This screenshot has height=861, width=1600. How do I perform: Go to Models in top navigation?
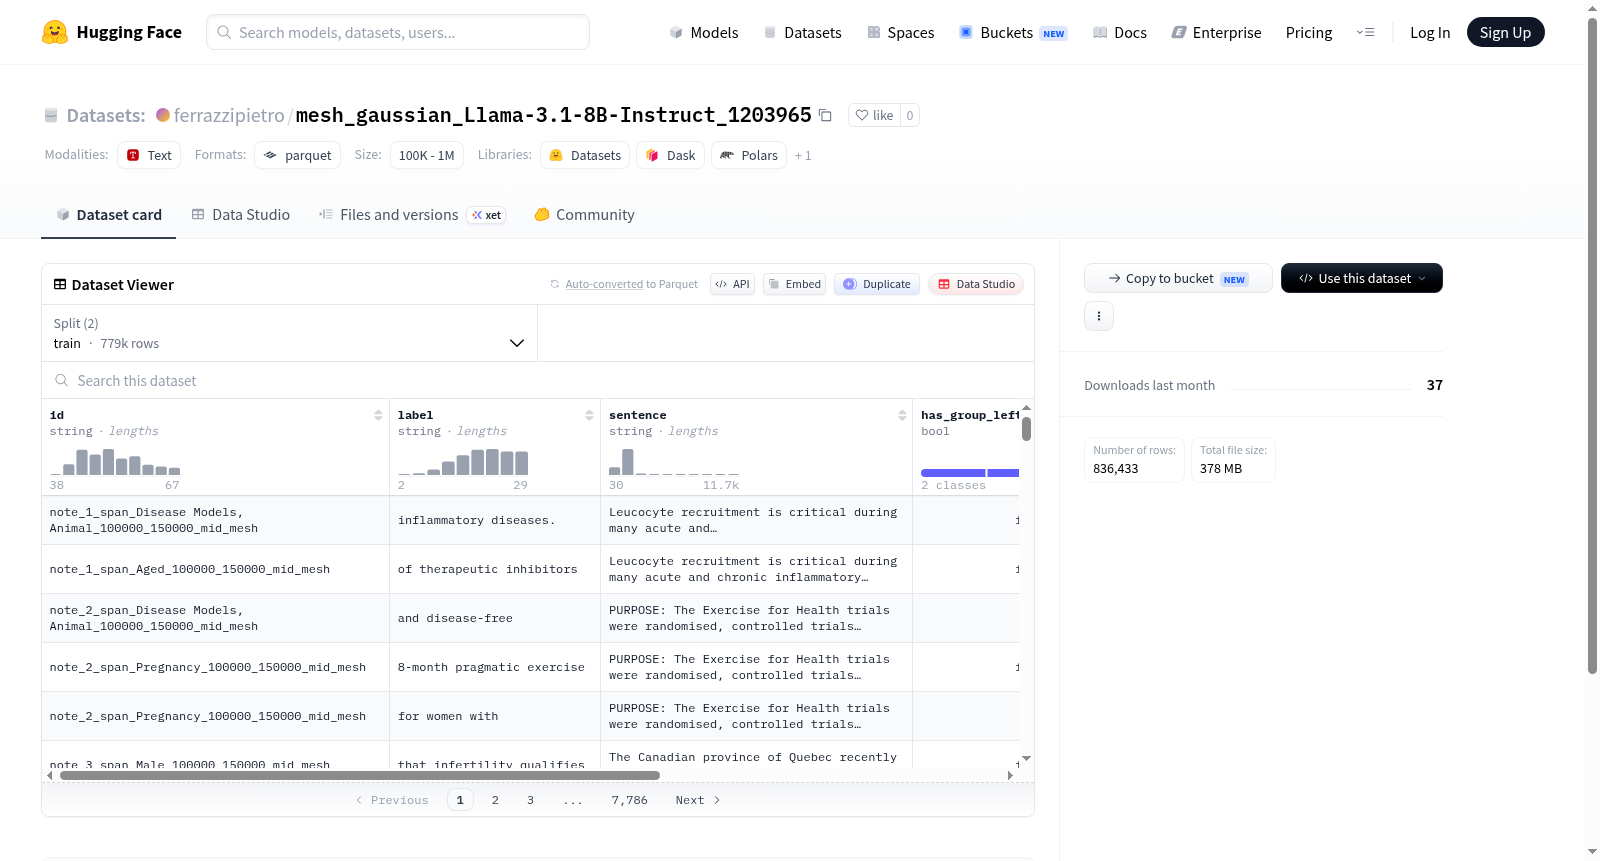pos(704,32)
